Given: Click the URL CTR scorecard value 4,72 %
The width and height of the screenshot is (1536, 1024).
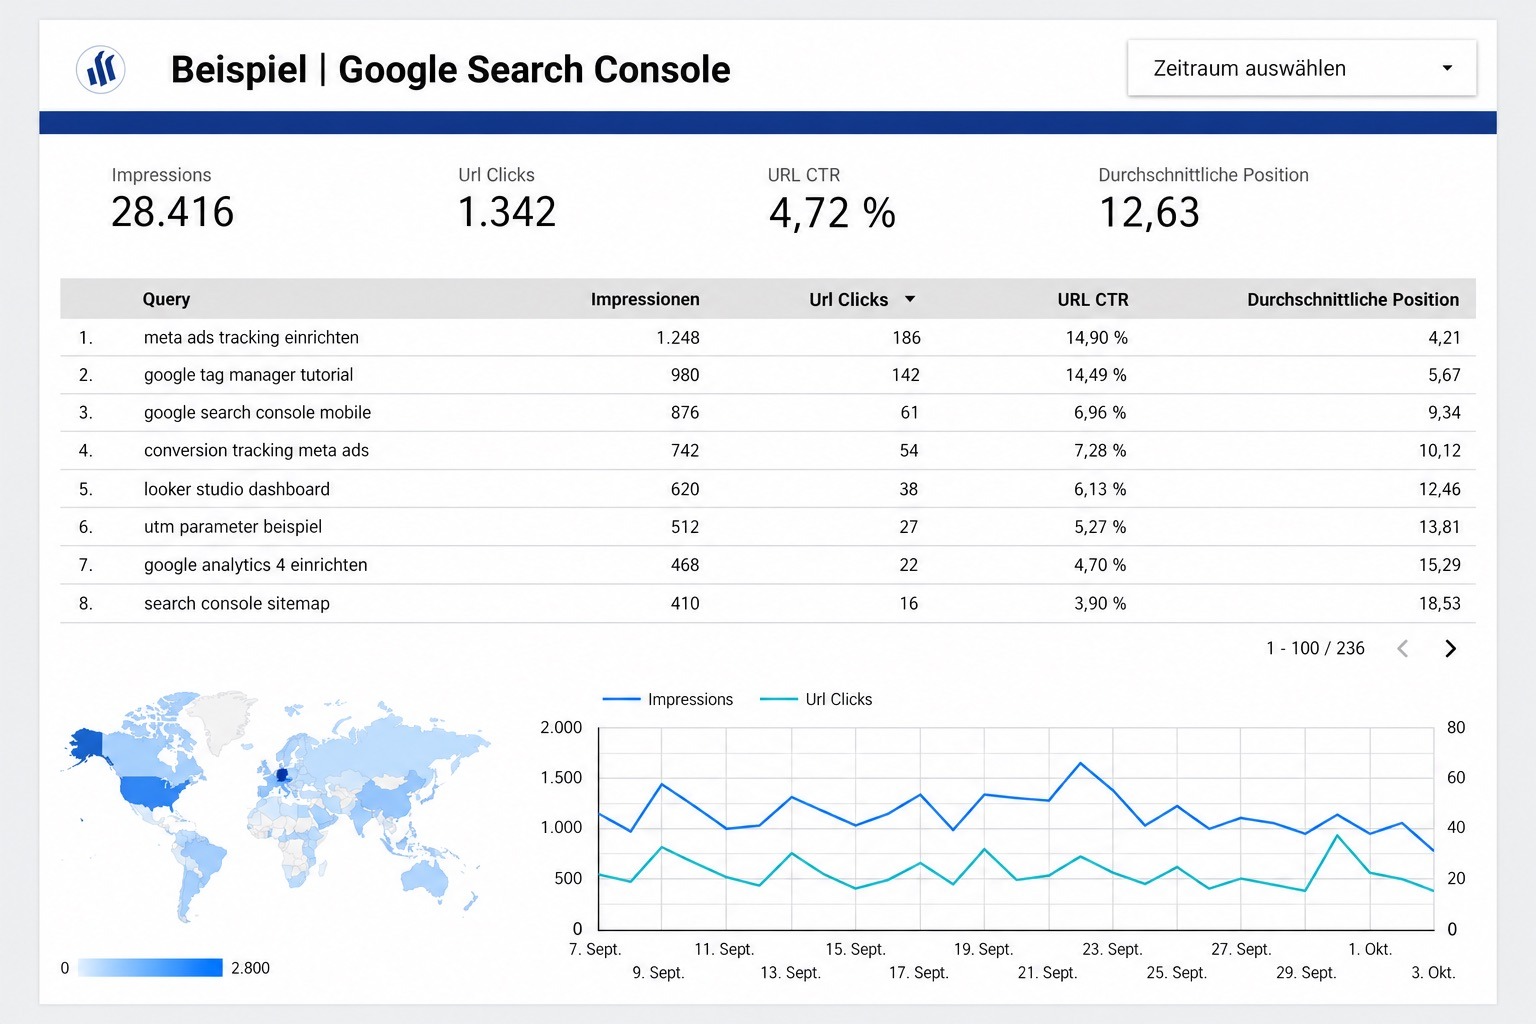Looking at the screenshot, I should pyautogui.click(x=832, y=212).
